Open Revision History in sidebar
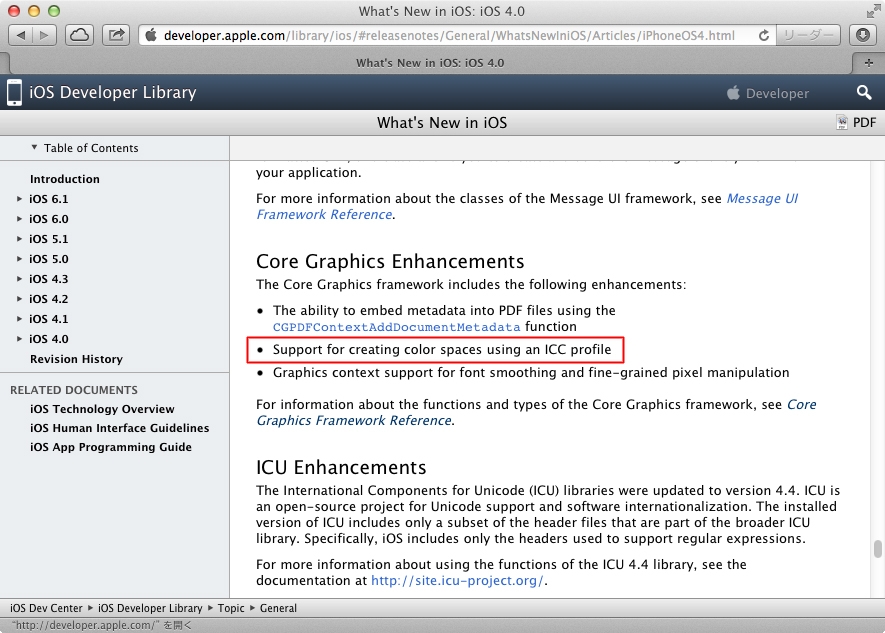This screenshot has width=885, height=633. 76,359
